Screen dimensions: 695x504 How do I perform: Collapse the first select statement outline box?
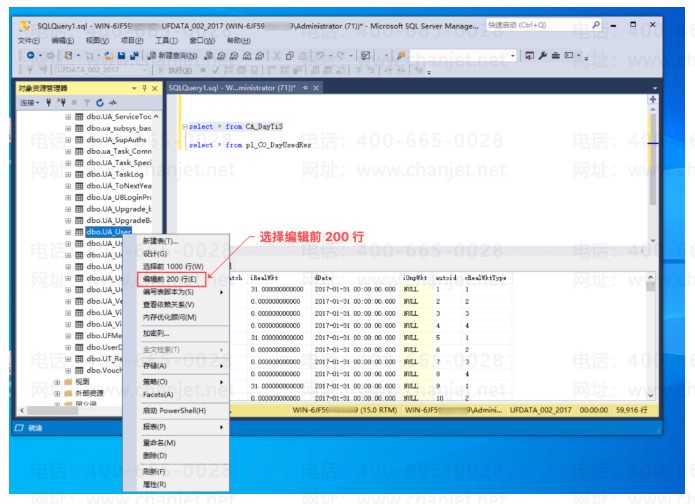tap(185, 126)
